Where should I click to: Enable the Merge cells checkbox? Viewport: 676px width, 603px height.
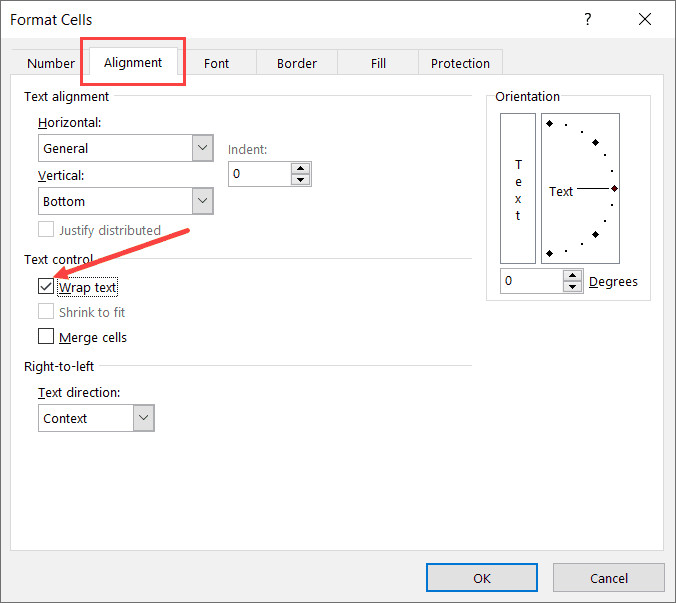pyautogui.click(x=46, y=337)
